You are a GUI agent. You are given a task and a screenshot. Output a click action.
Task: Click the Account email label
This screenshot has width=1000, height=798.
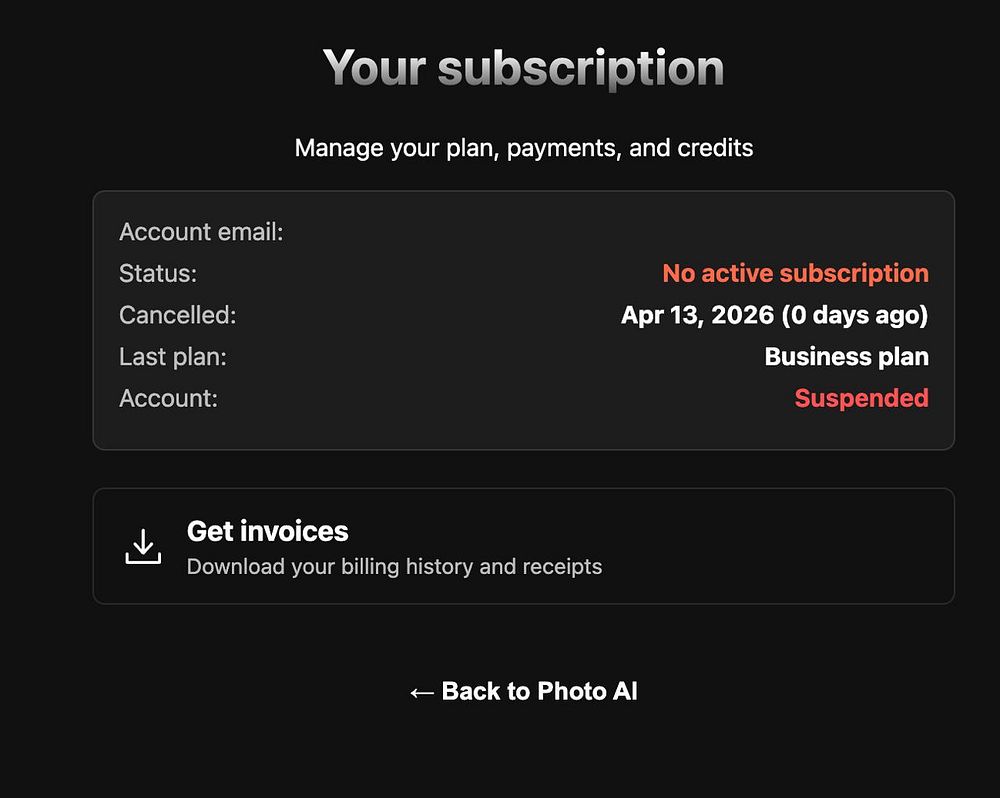coord(201,232)
